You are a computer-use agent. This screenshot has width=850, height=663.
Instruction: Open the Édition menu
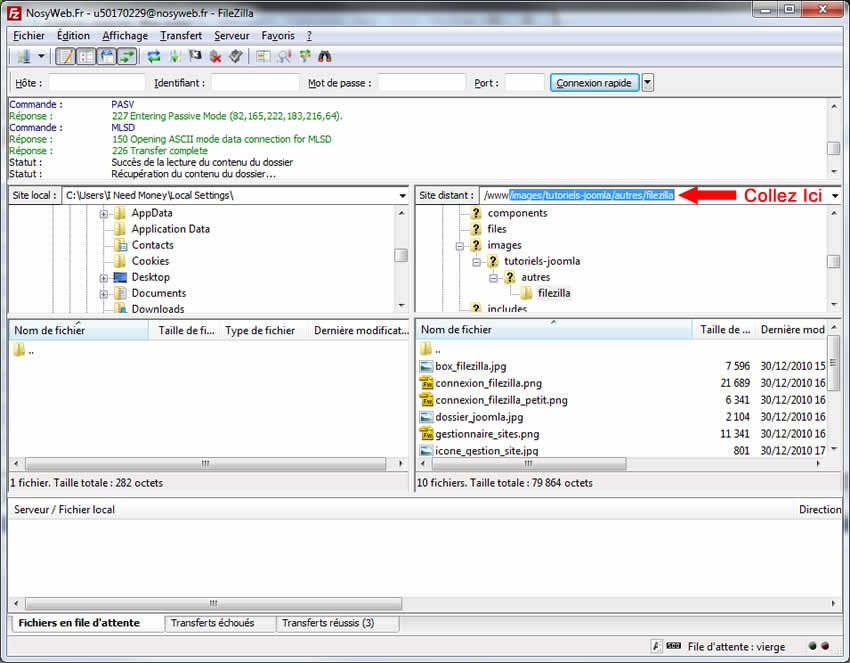73,36
